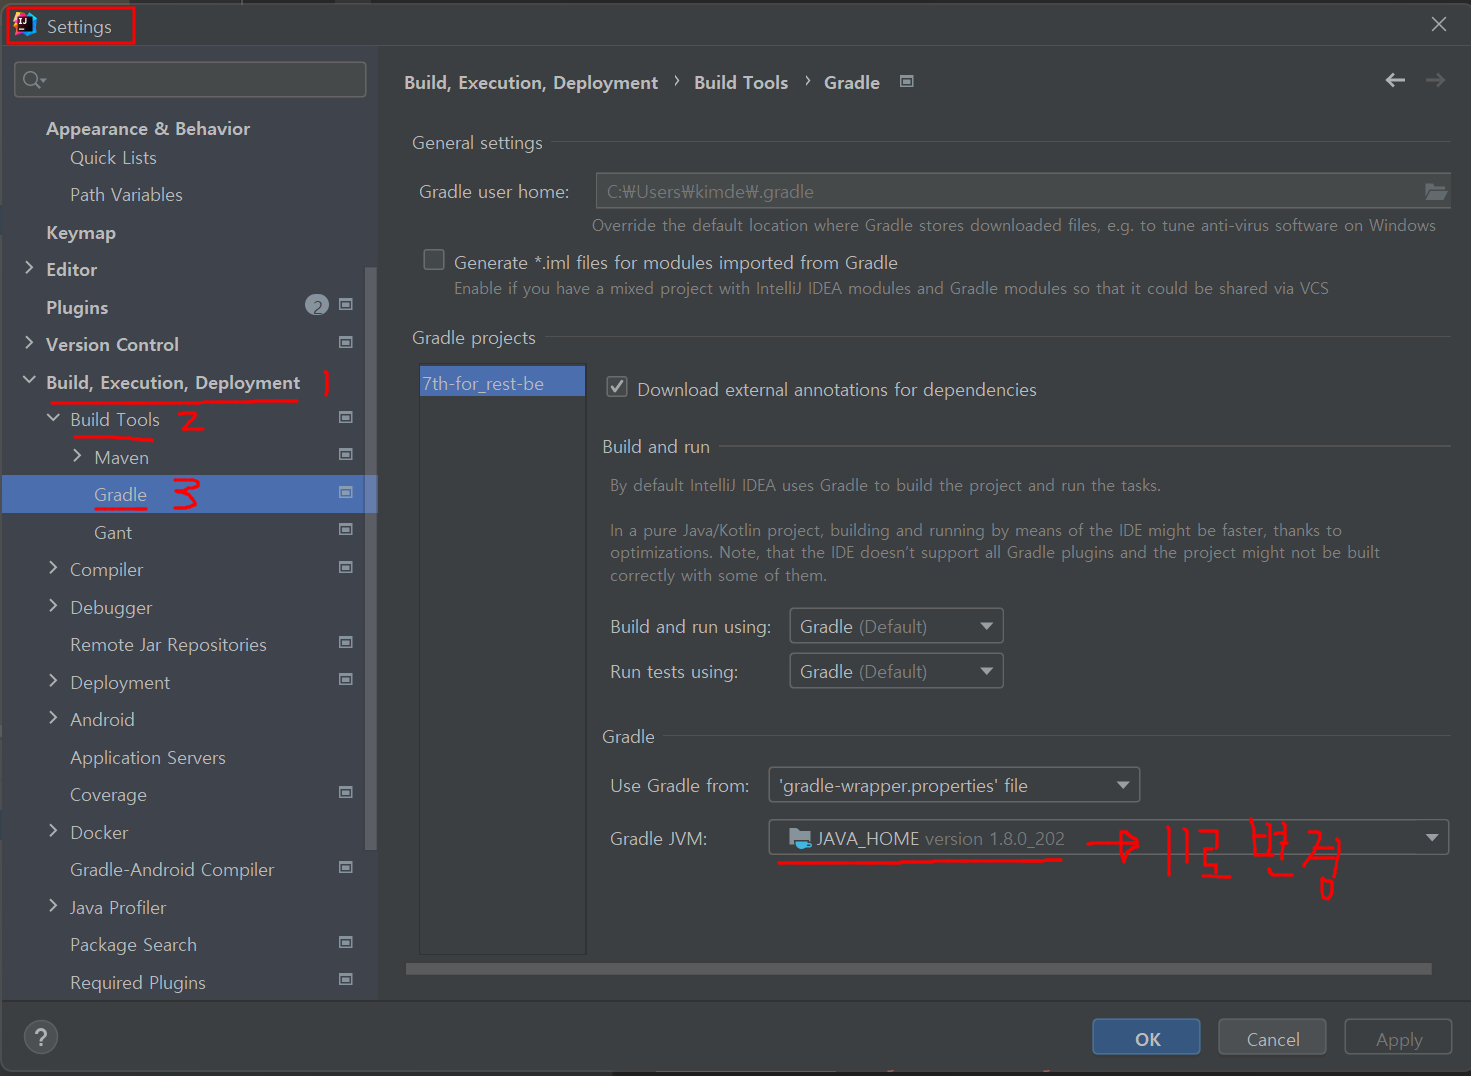
Task: Open Keymap settings
Action: point(81,233)
